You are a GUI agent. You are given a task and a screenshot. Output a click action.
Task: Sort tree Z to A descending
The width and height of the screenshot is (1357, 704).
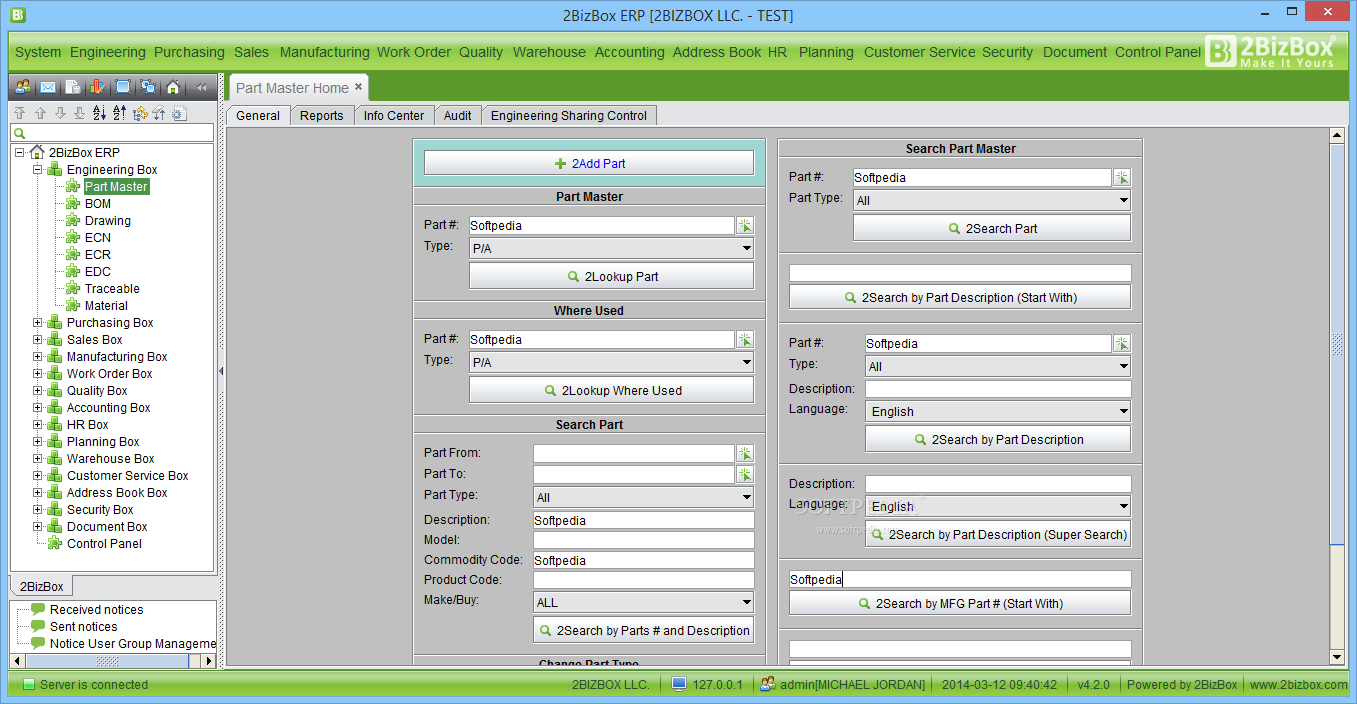tap(120, 113)
